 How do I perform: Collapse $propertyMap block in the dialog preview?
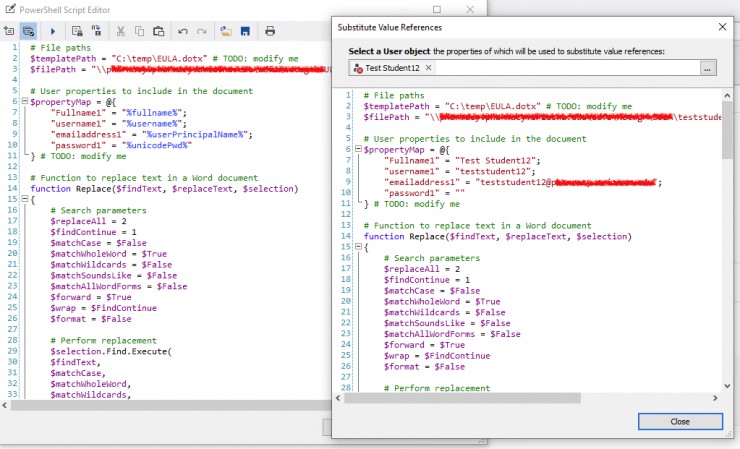click(358, 149)
